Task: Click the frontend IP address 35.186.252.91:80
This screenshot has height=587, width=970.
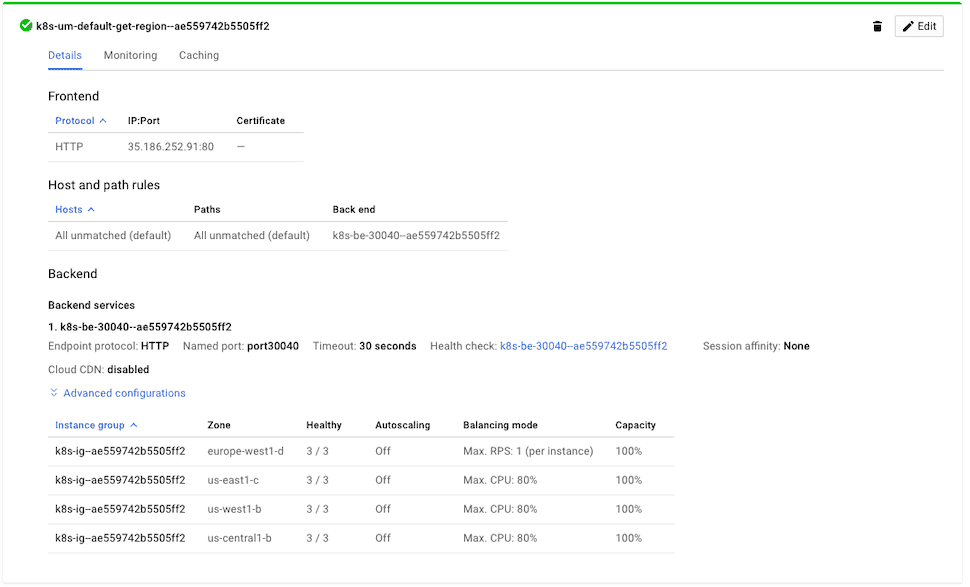Action: (171, 147)
